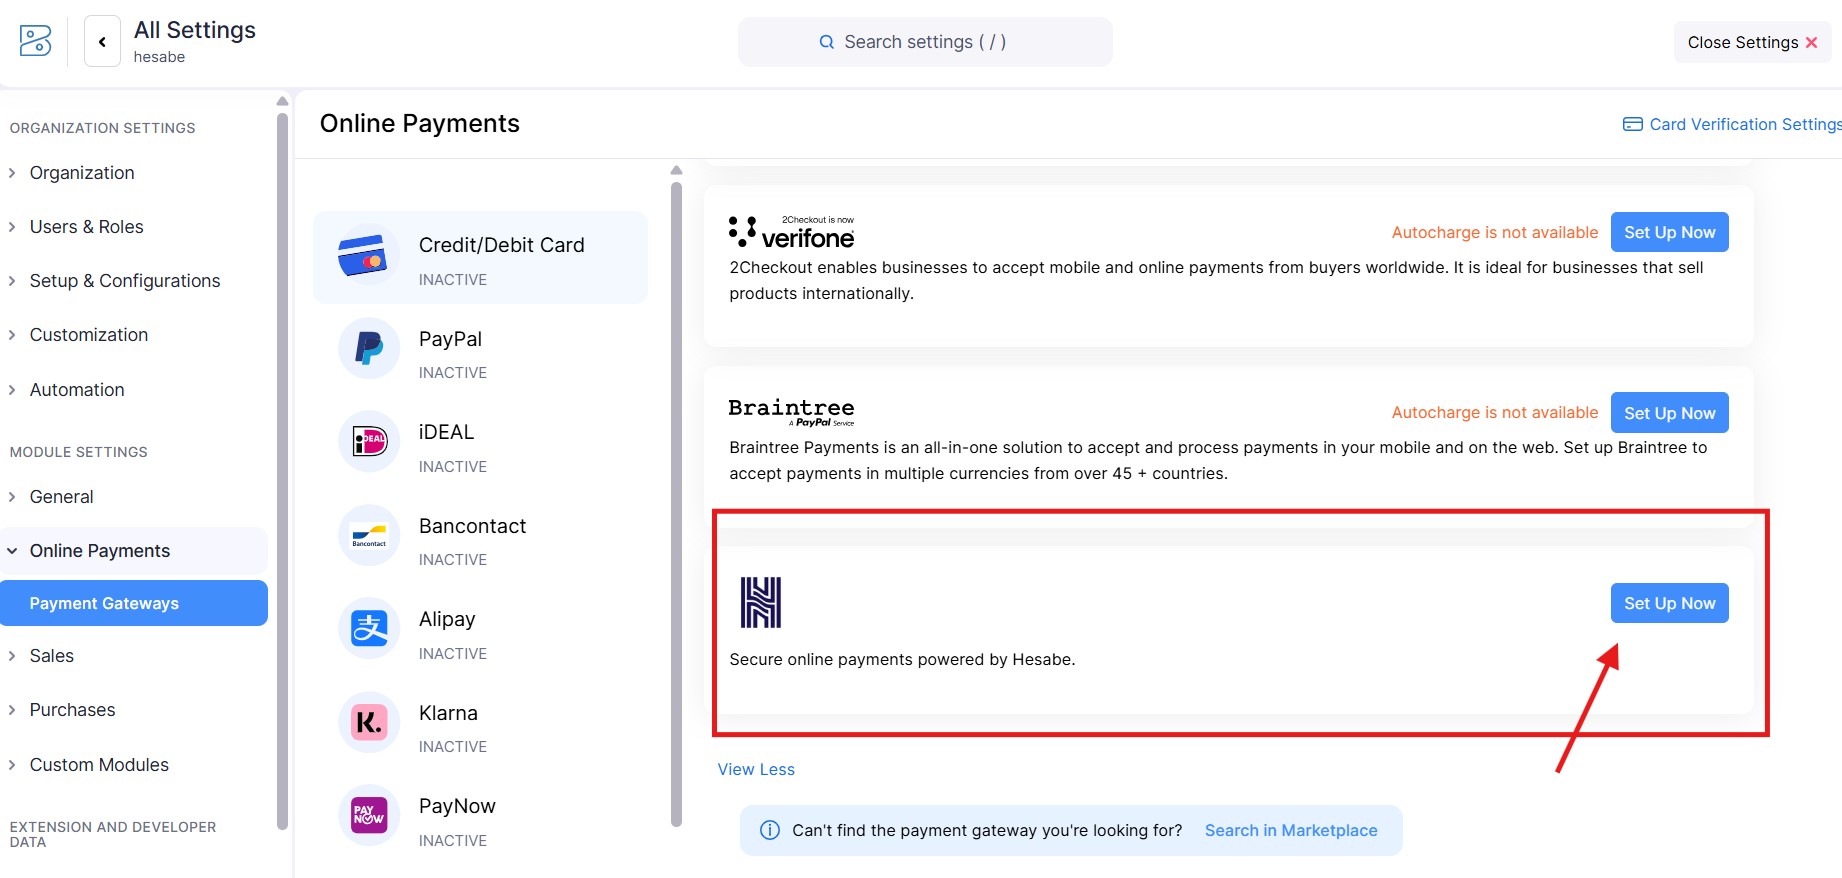The width and height of the screenshot is (1842, 878).
Task: Open the Alipay payment icon
Action: pos(369,629)
